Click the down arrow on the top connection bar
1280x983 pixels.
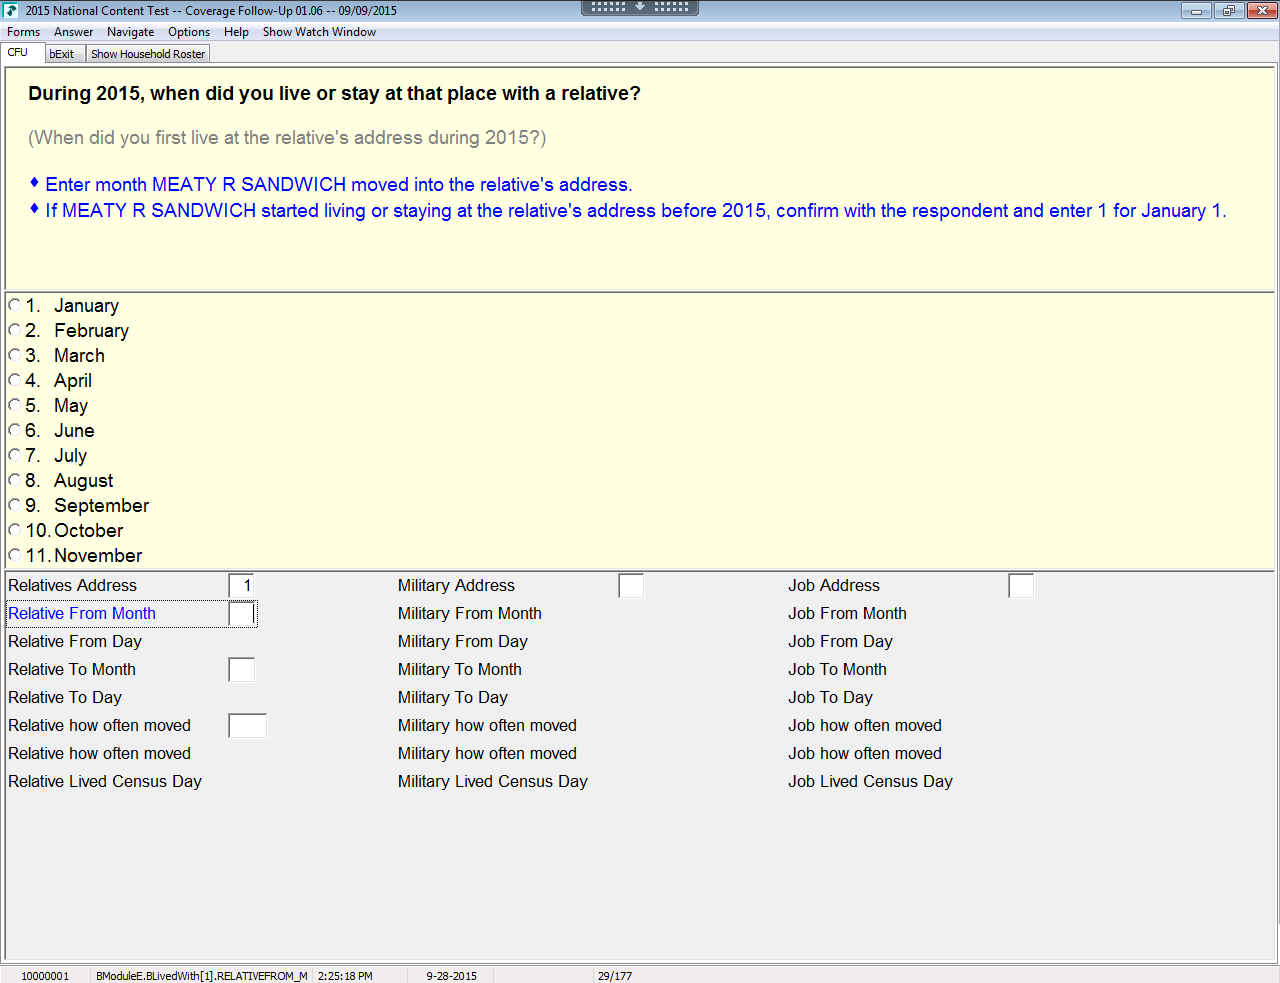point(640,6)
